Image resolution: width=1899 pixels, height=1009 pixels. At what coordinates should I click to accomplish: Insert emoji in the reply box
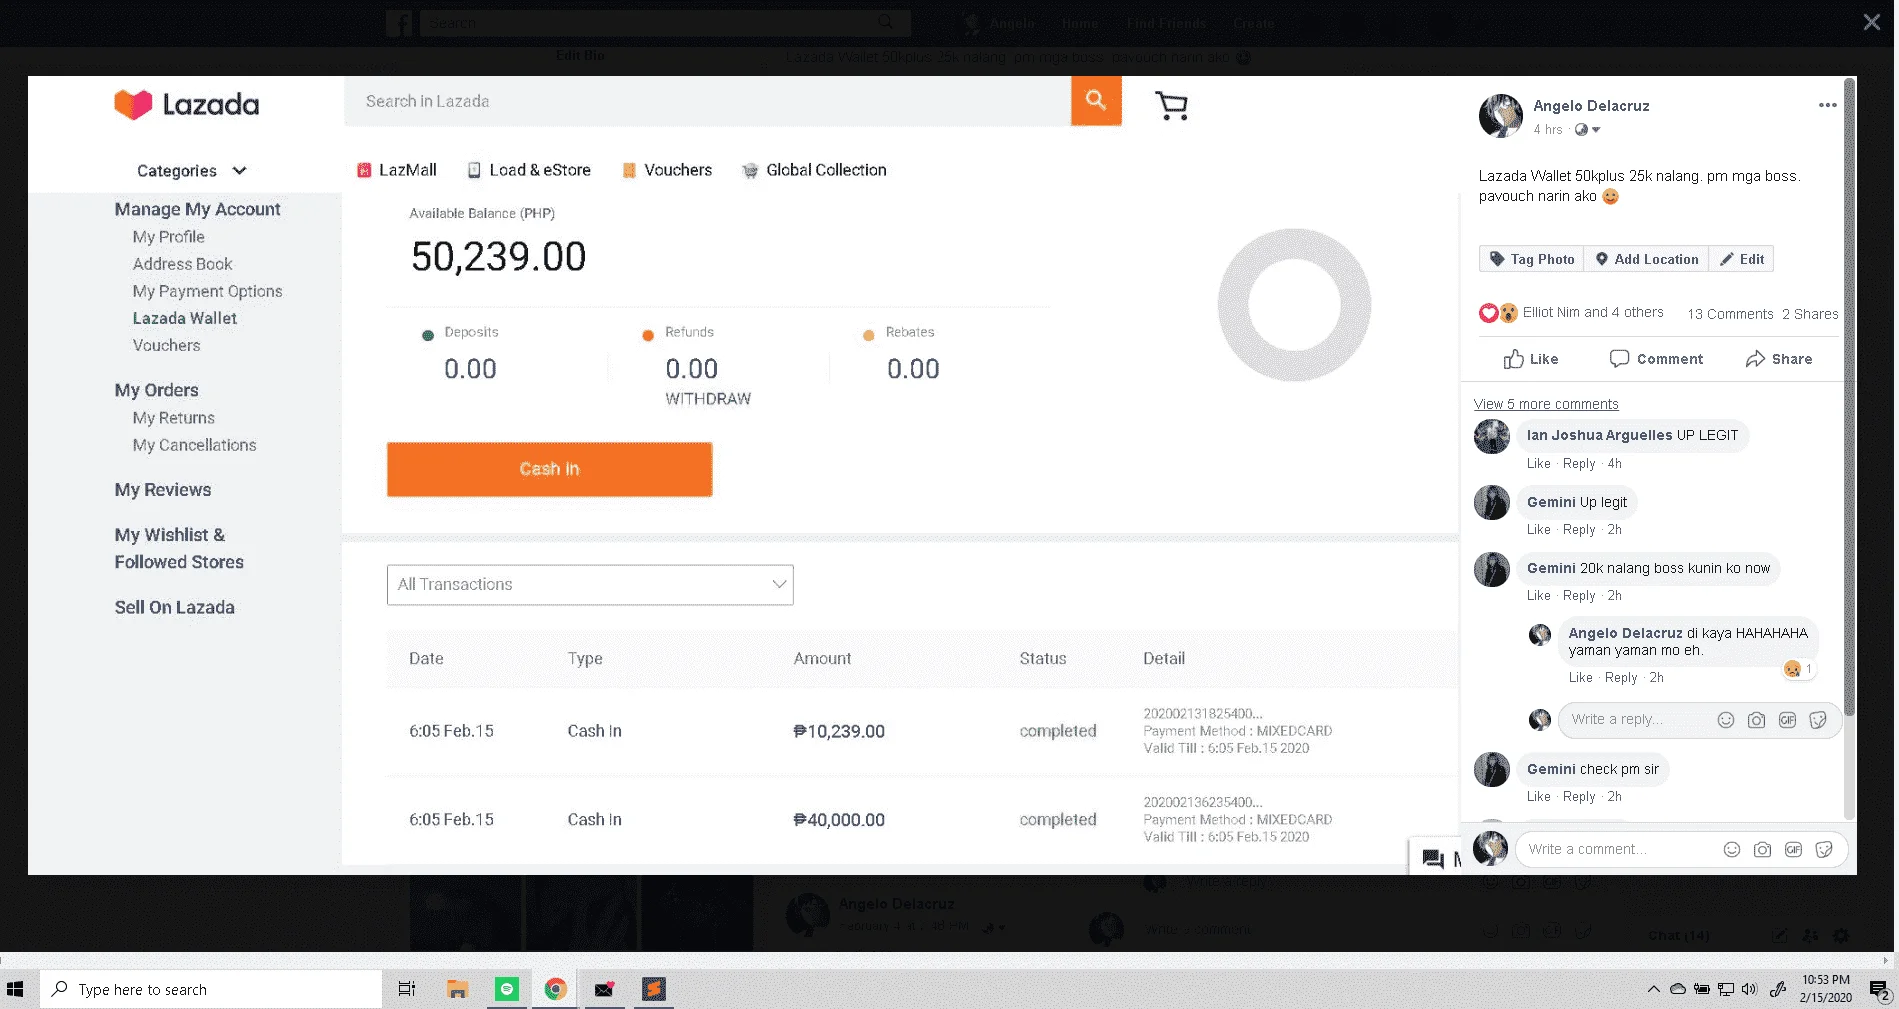[1725, 720]
